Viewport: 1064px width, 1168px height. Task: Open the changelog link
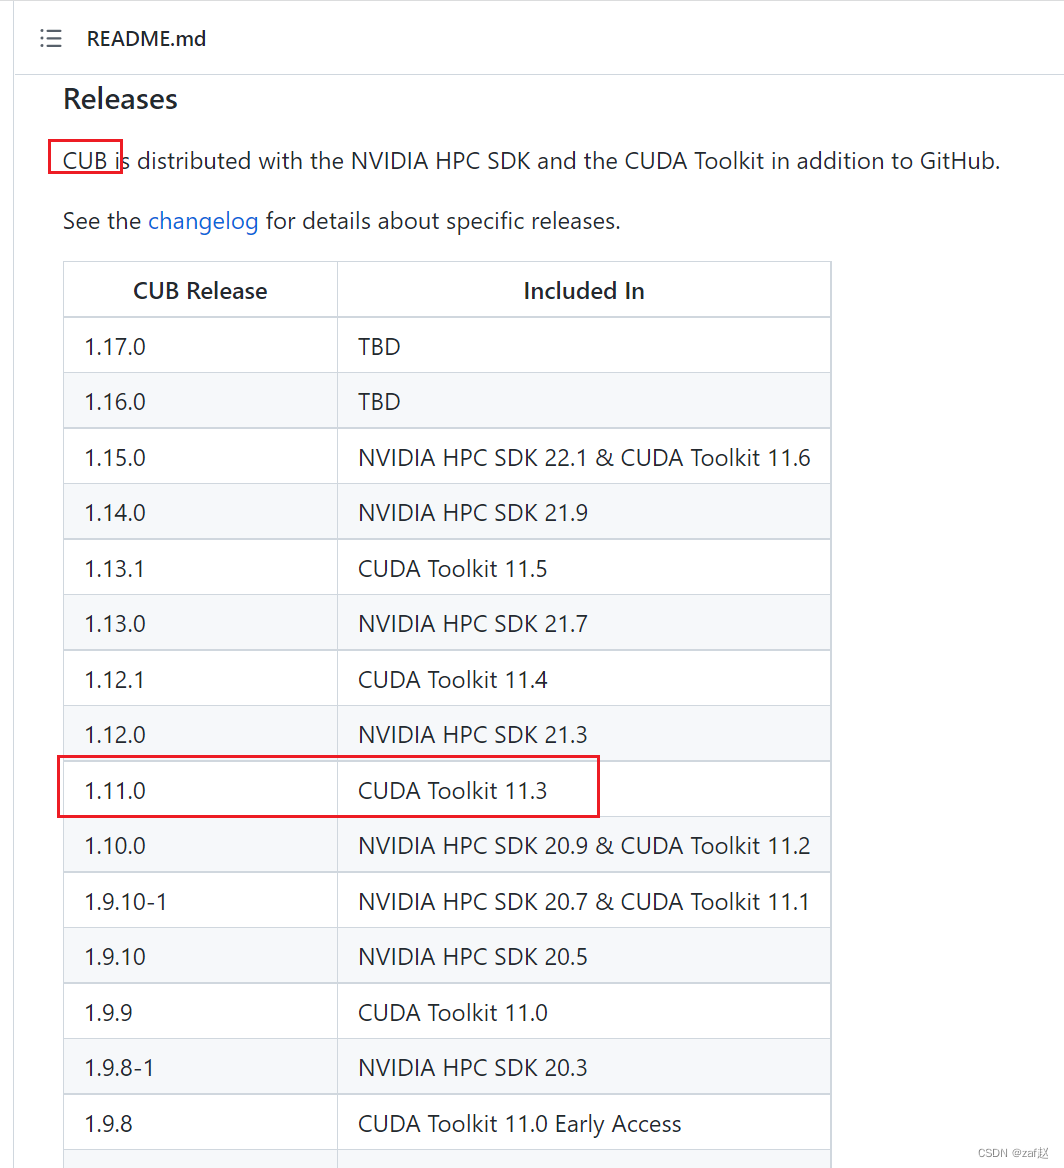point(203,221)
